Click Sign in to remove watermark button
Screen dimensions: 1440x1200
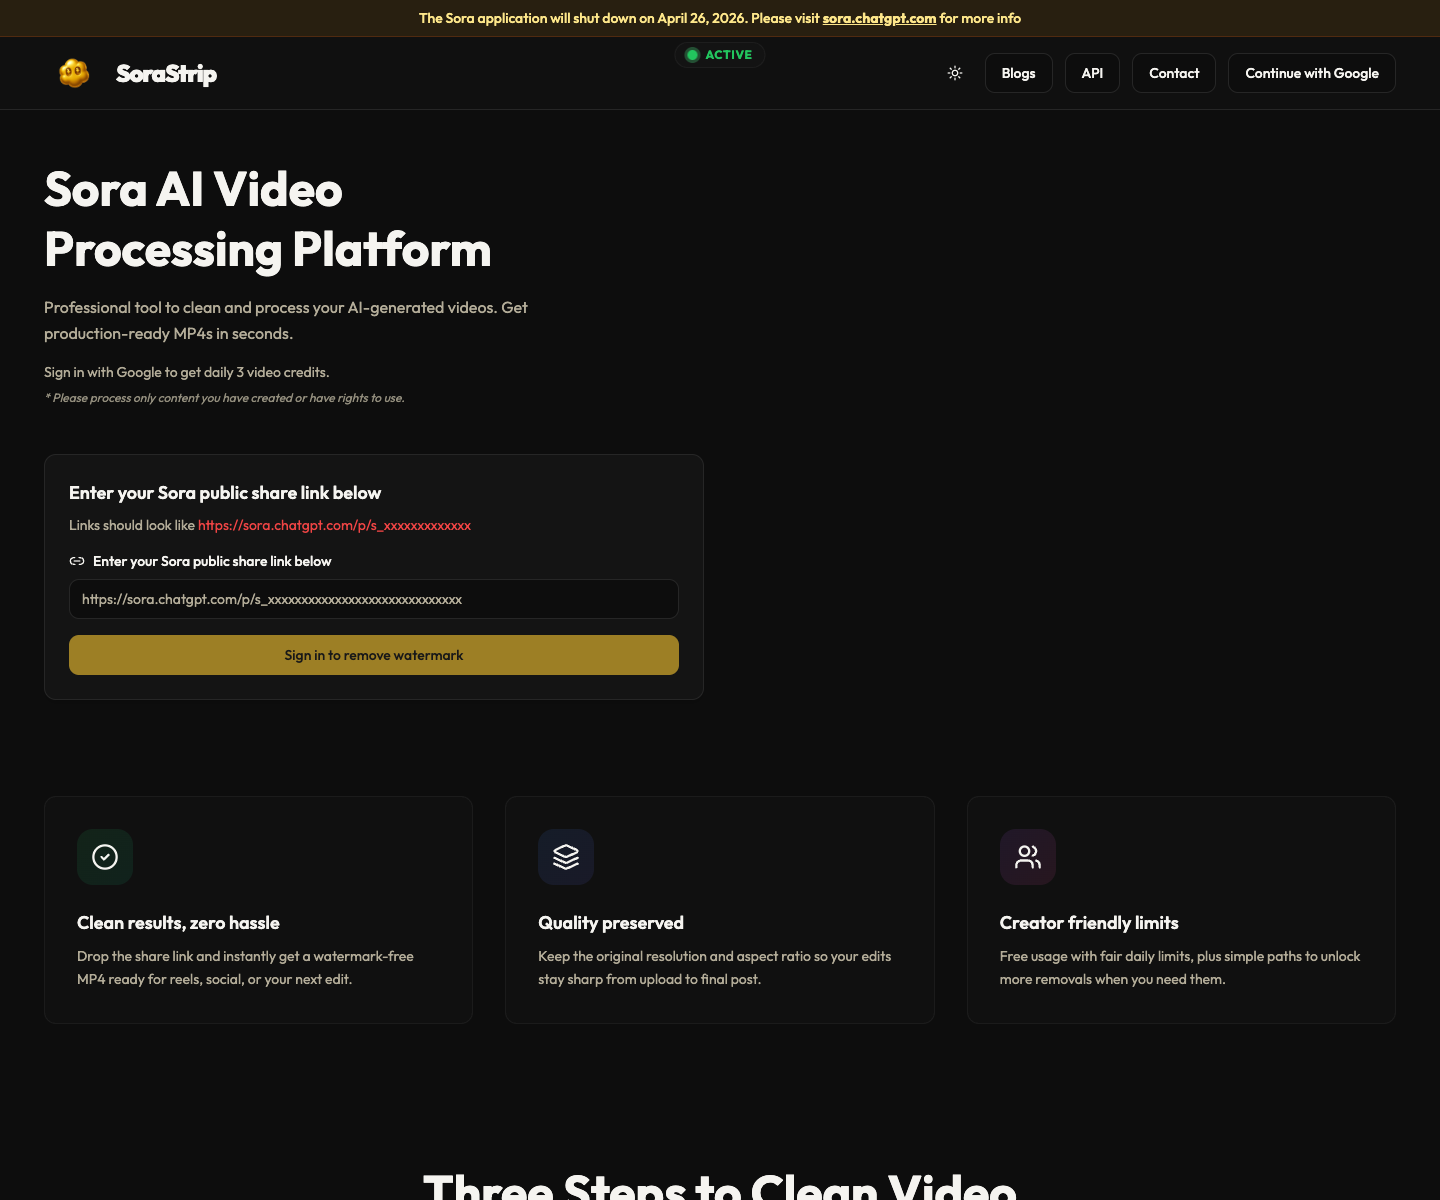point(374,655)
